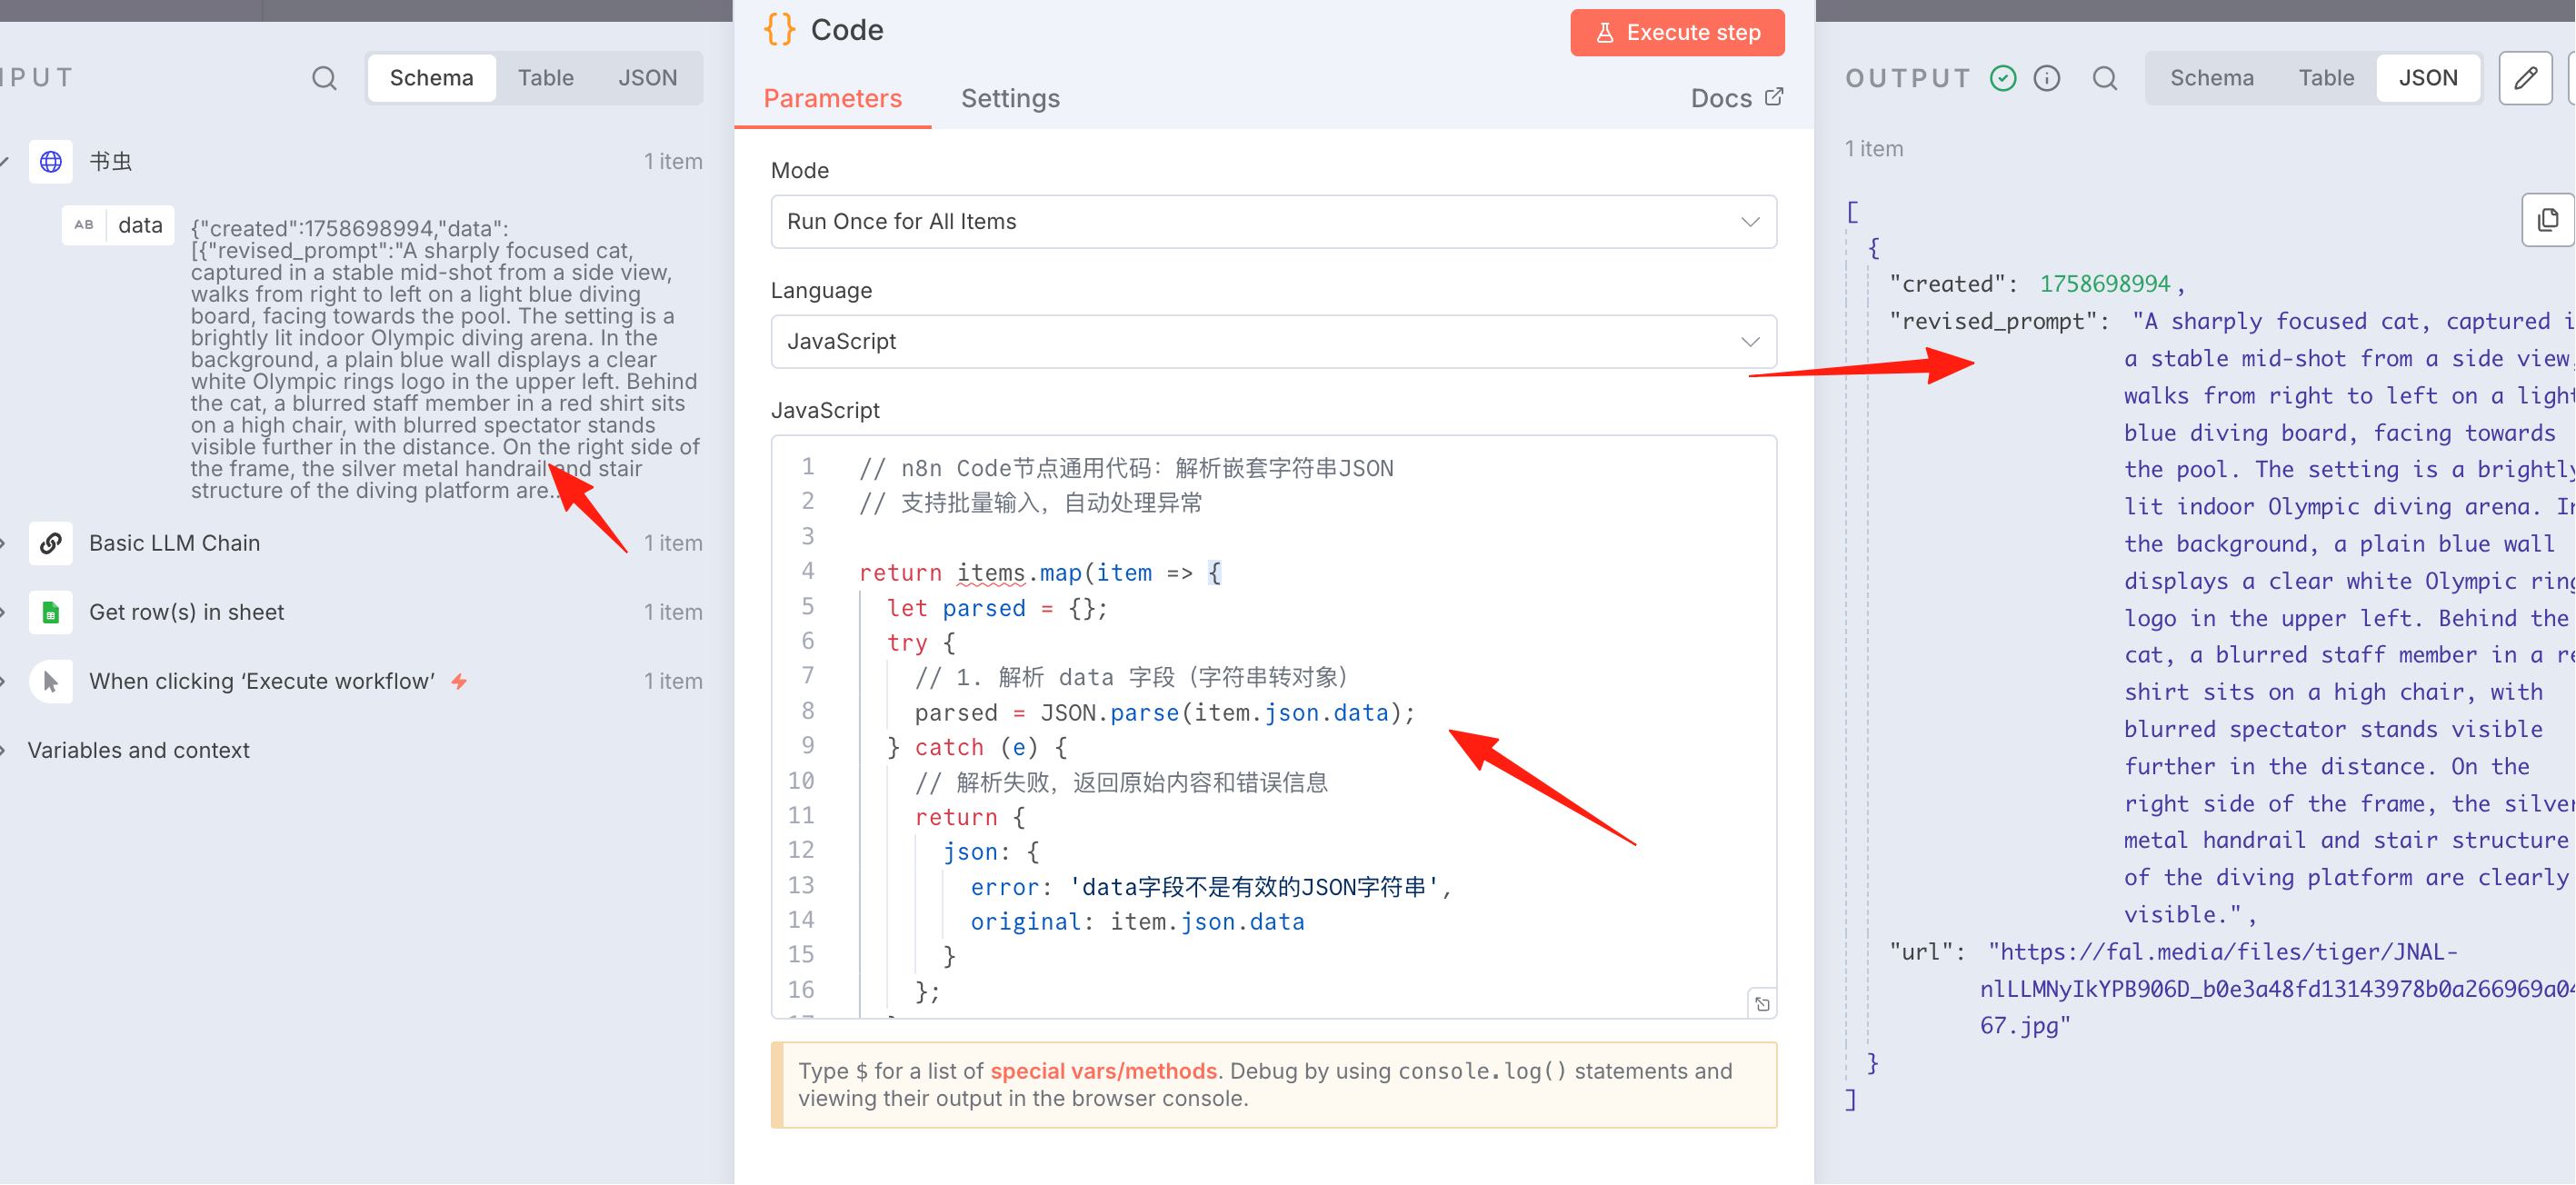The width and height of the screenshot is (2576, 1185).
Task: Click the Execute step button
Action: [x=1677, y=33]
